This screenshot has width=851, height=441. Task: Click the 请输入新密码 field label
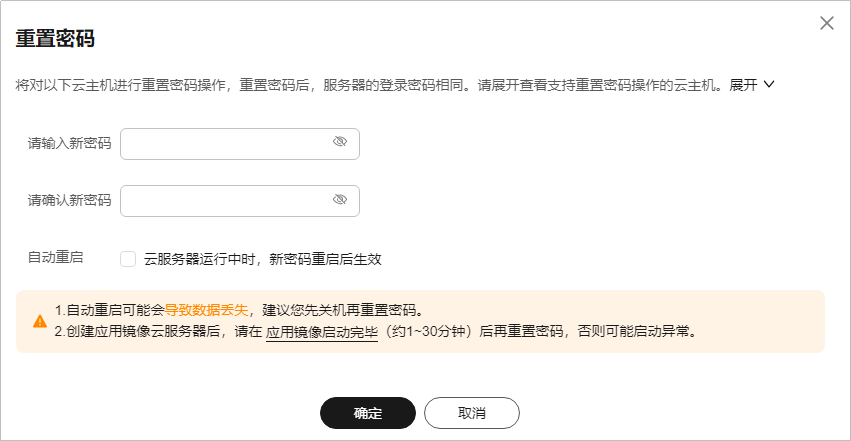(69, 143)
